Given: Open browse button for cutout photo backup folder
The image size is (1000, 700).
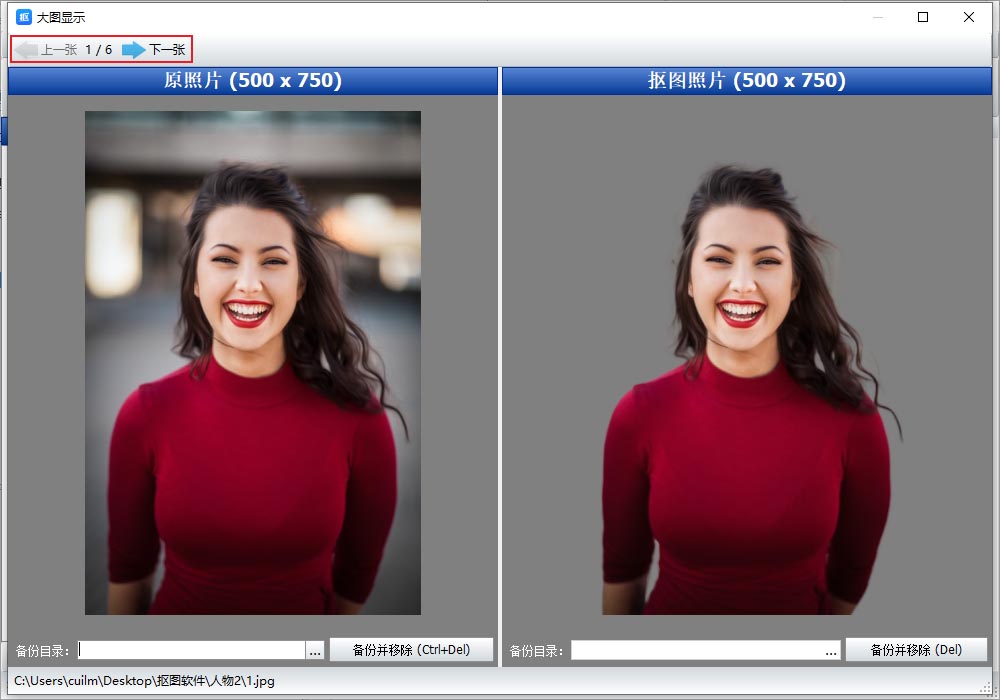Looking at the screenshot, I should point(831,651).
